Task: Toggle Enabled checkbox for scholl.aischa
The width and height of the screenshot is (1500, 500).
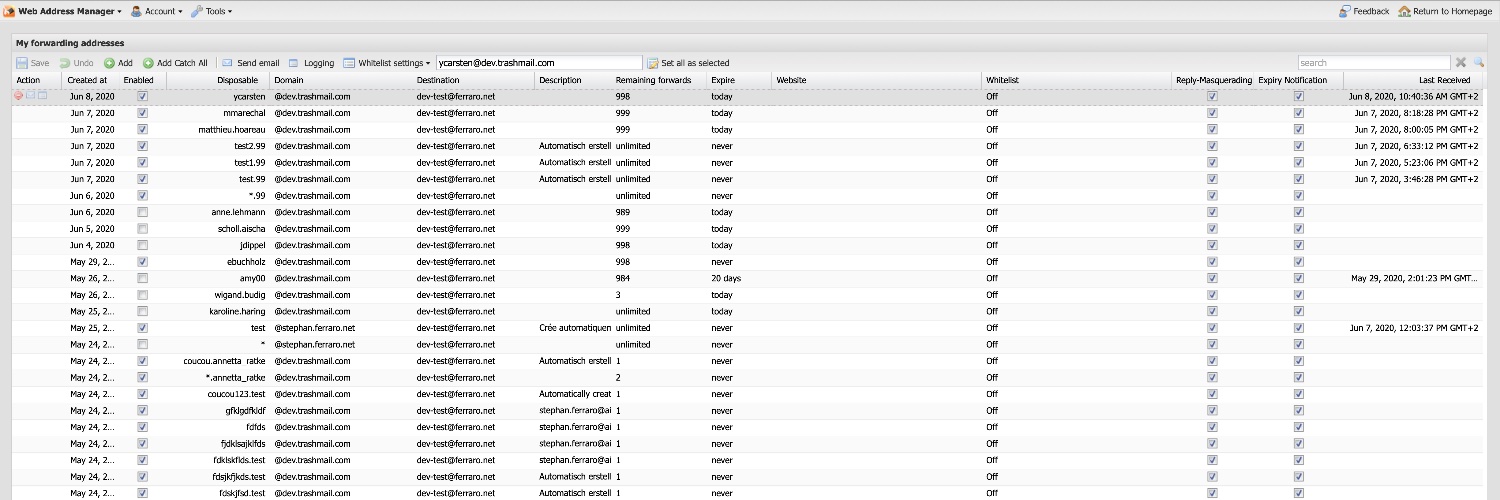Action: 142,229
